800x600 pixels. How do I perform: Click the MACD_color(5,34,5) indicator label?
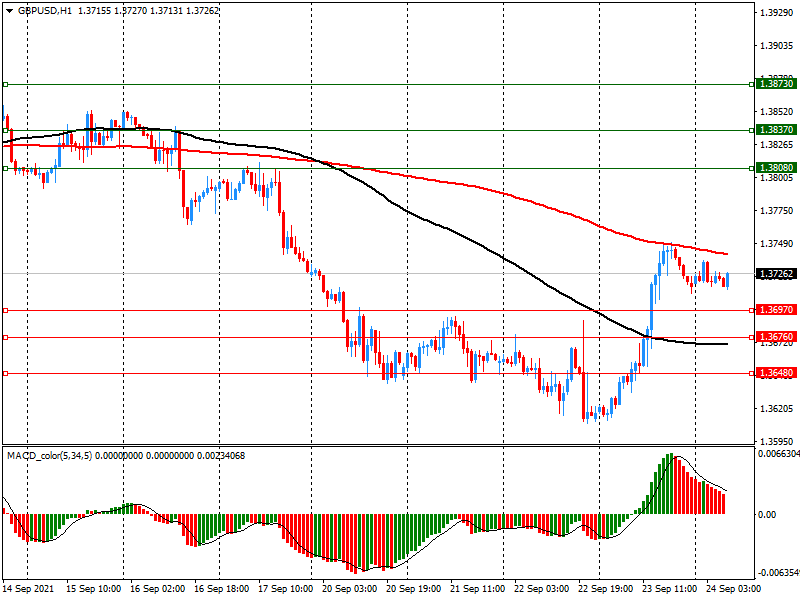tap(49, 456)
